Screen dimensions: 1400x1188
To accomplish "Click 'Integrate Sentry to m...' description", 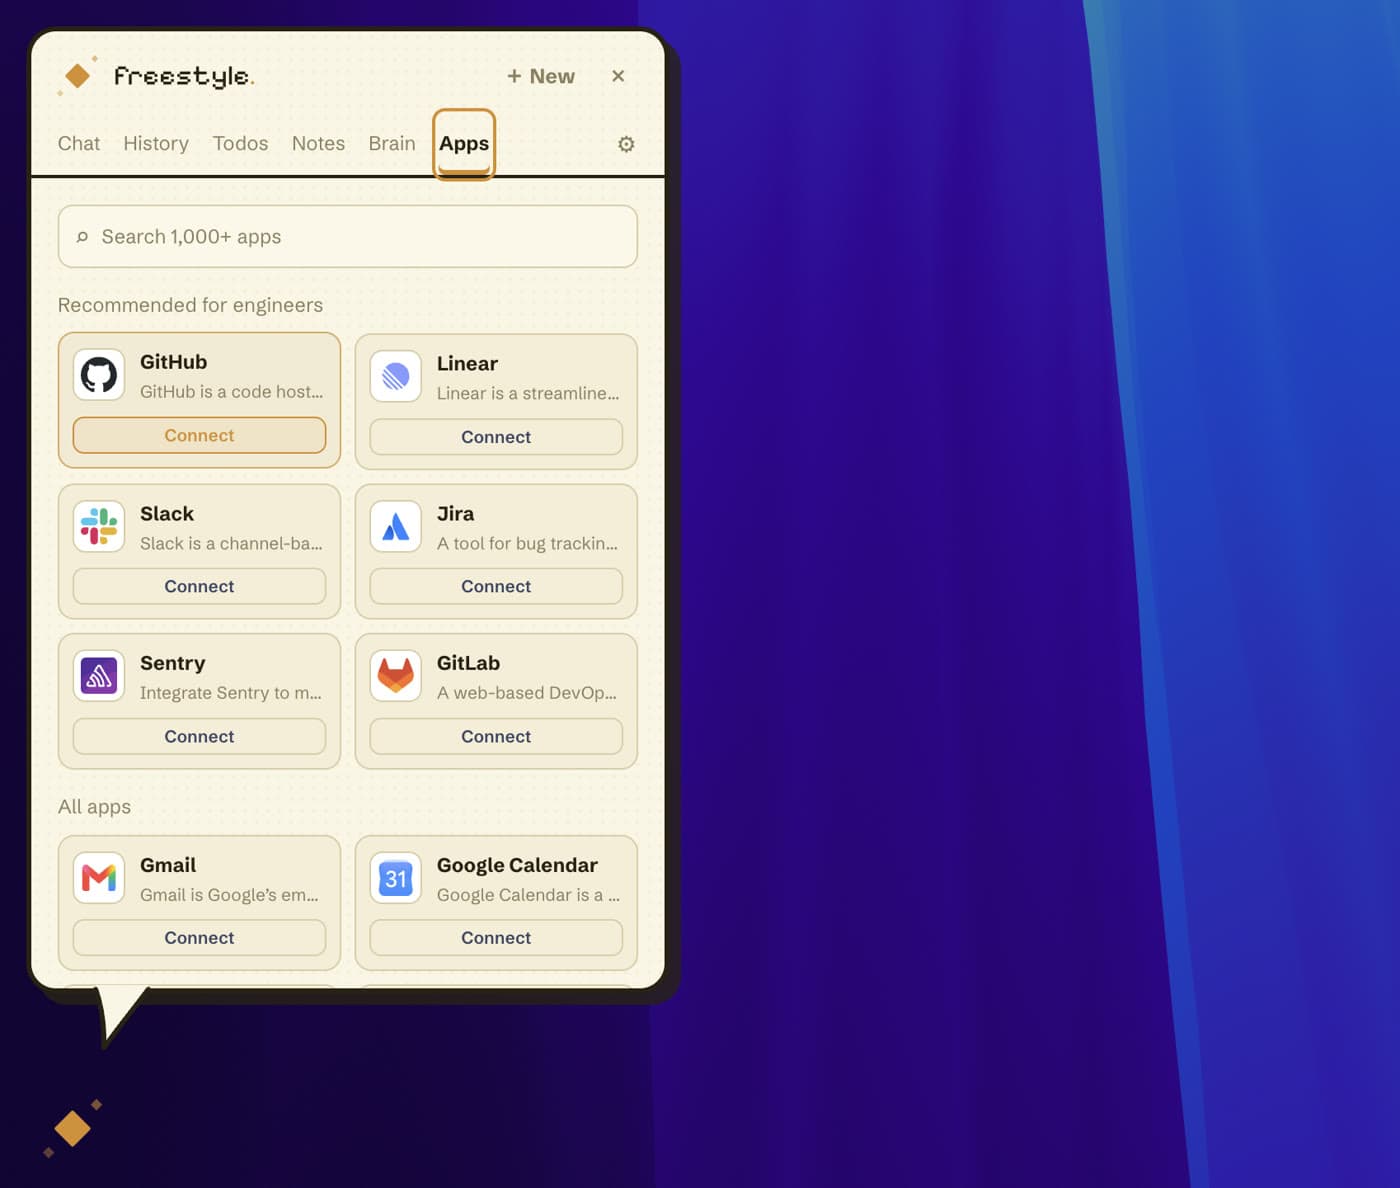I will [x=231, y=693].
